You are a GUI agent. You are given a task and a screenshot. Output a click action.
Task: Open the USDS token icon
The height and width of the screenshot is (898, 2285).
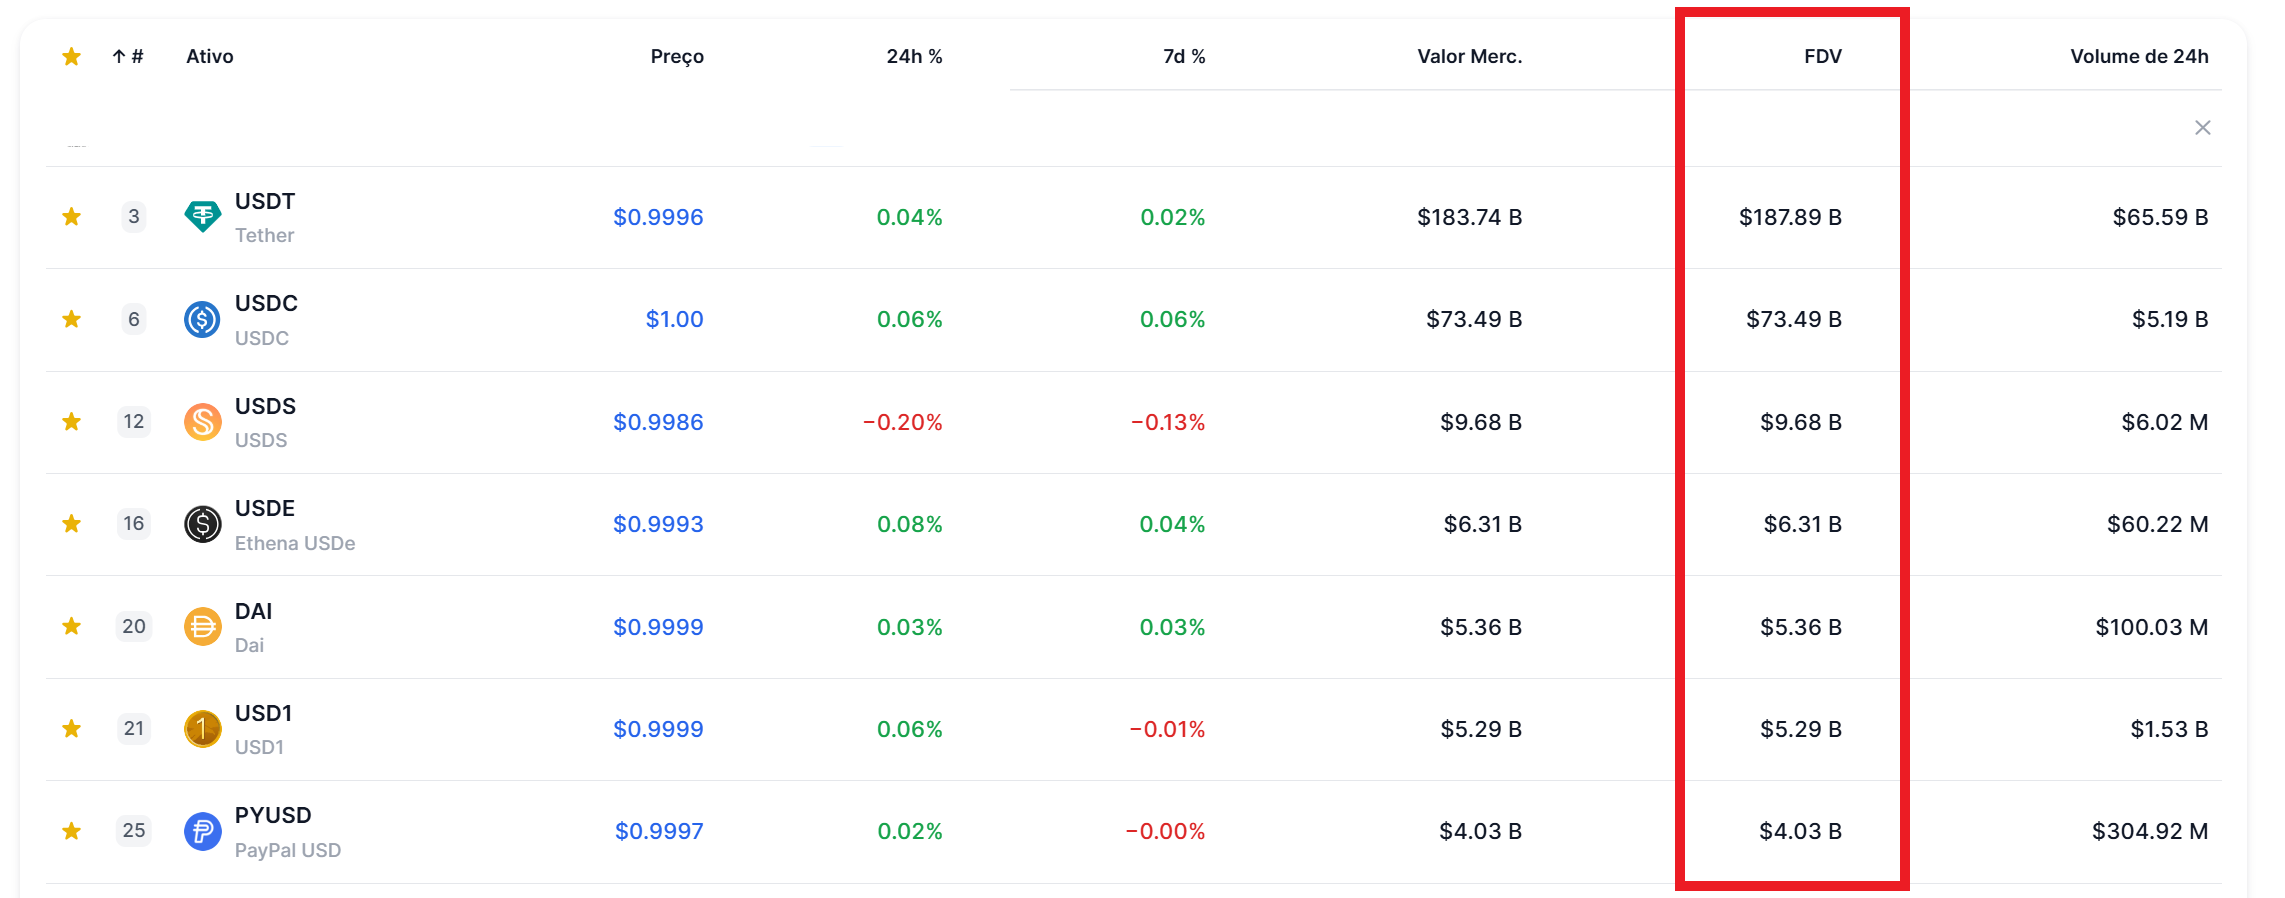tap(203, 421)
